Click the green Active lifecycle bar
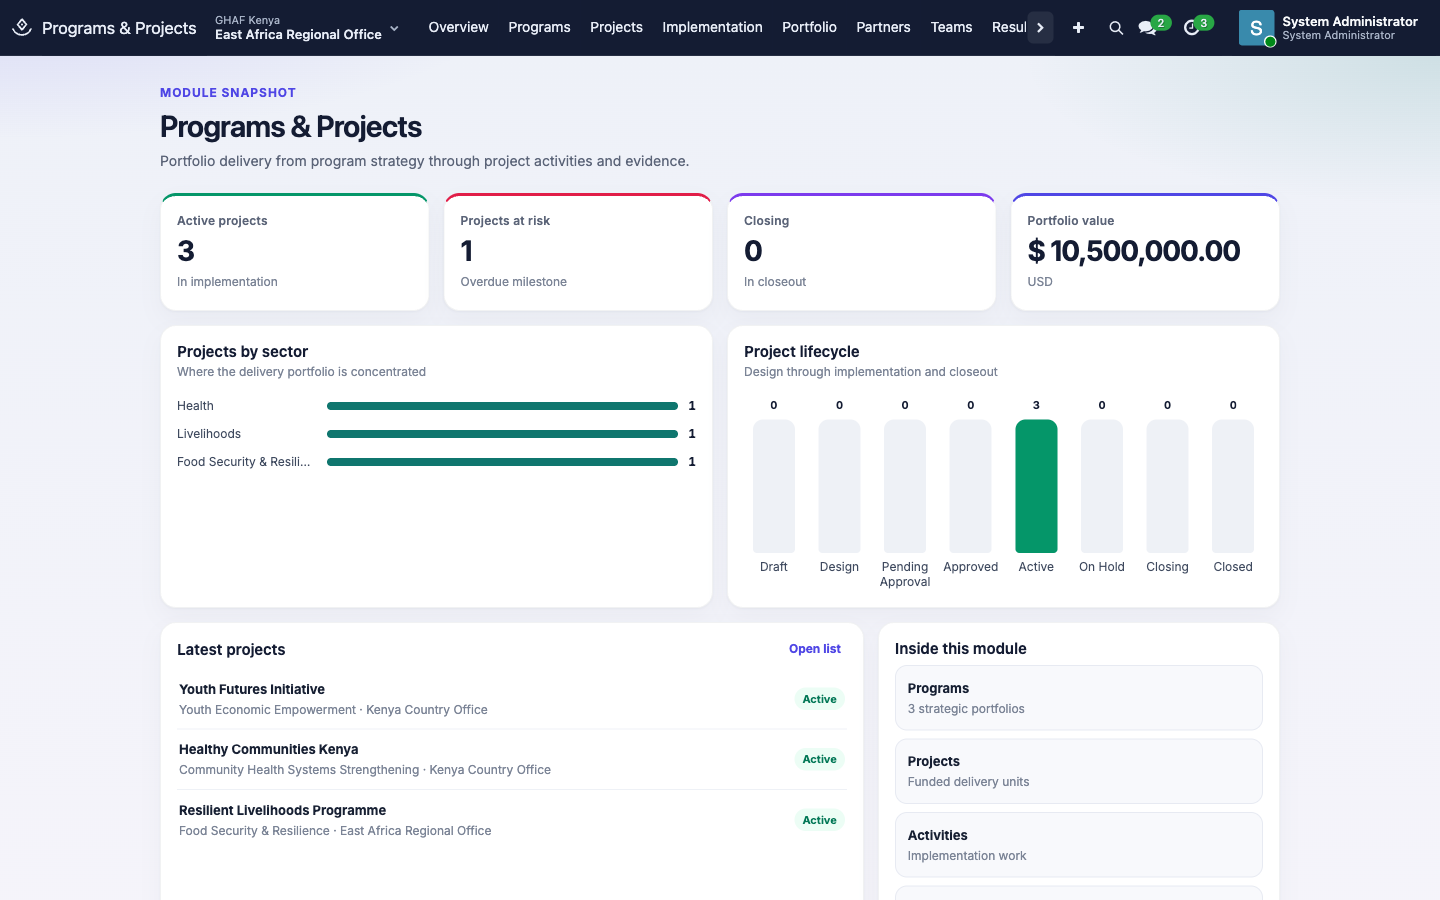This screenshot has height=900, width=1440. point(1036,486)
